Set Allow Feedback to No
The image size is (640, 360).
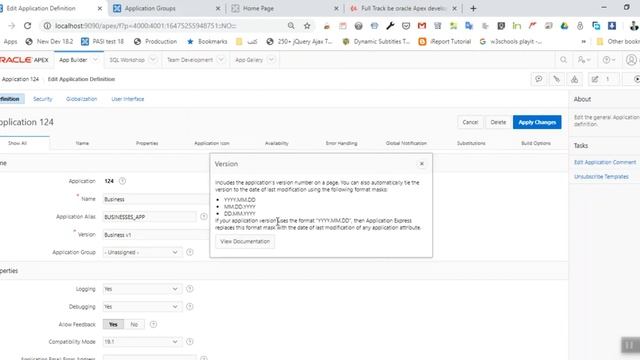(134, 324)
